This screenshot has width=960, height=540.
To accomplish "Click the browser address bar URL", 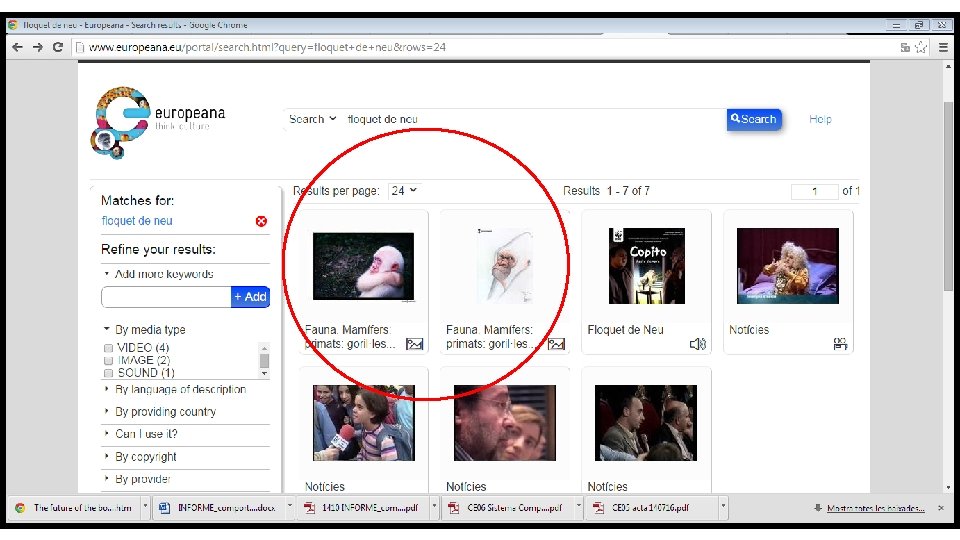I will pyautogui.click(x=267, y=47).
